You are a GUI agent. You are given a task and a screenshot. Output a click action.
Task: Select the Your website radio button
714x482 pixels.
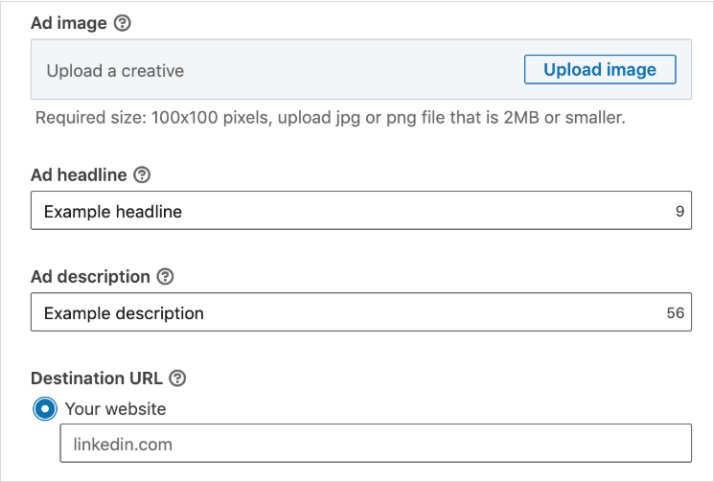click(x=45, y=409)
